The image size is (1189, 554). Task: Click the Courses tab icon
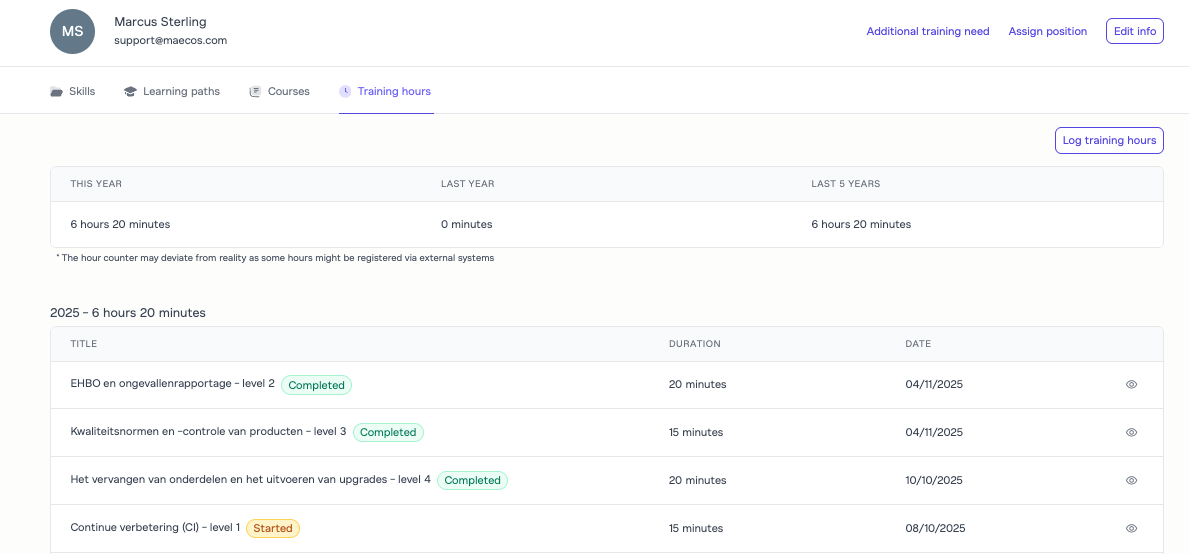click(x=255, y=92)
